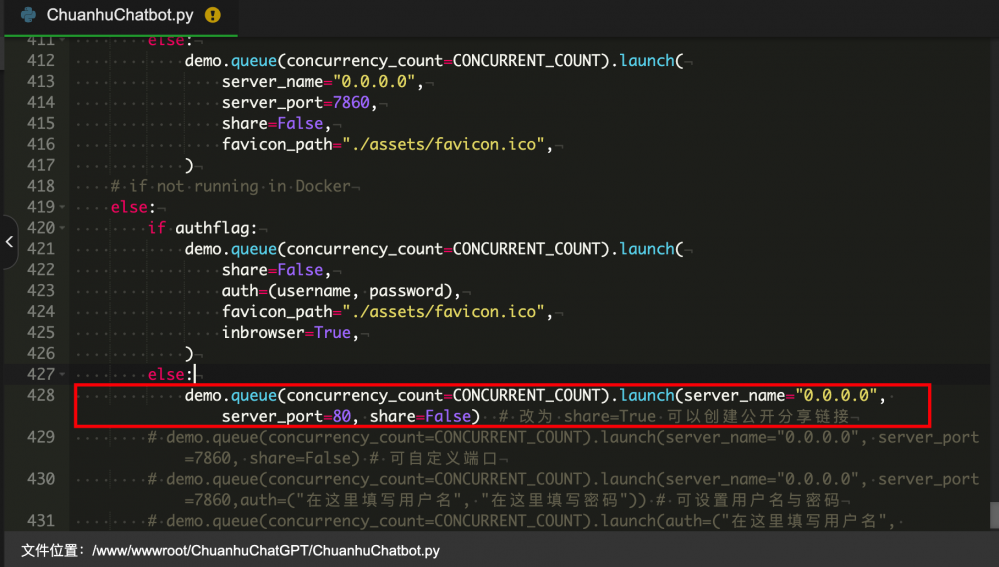
Task: Place cursor on server_port=80 value
Action: click(x=341, y=416)
